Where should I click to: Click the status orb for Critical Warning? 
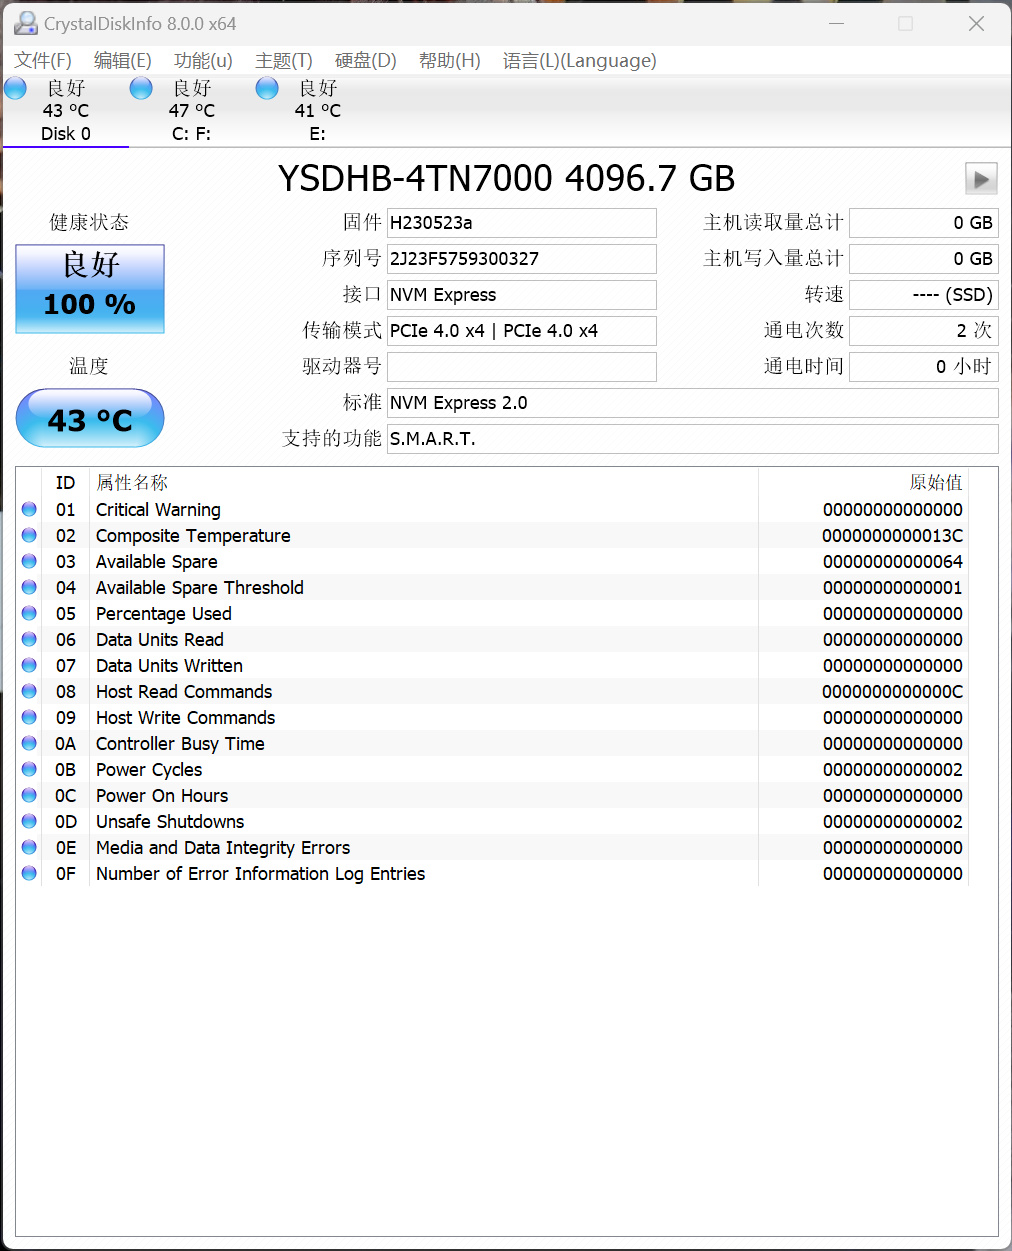pos(29,509)
